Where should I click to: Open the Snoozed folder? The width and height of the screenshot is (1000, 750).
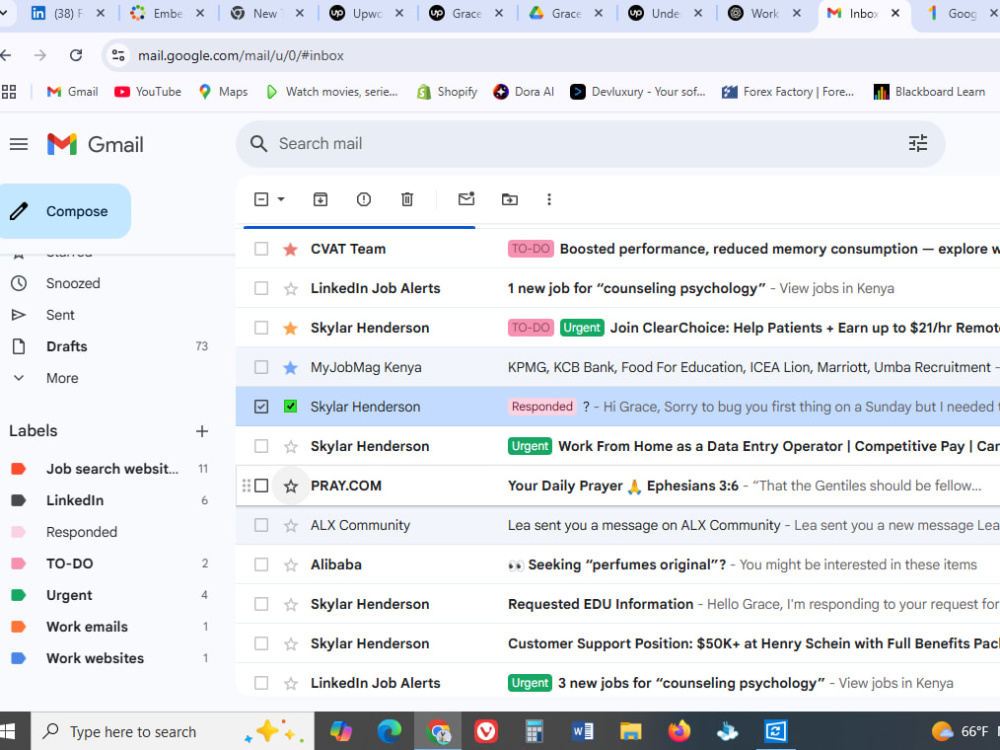point(73,283)
